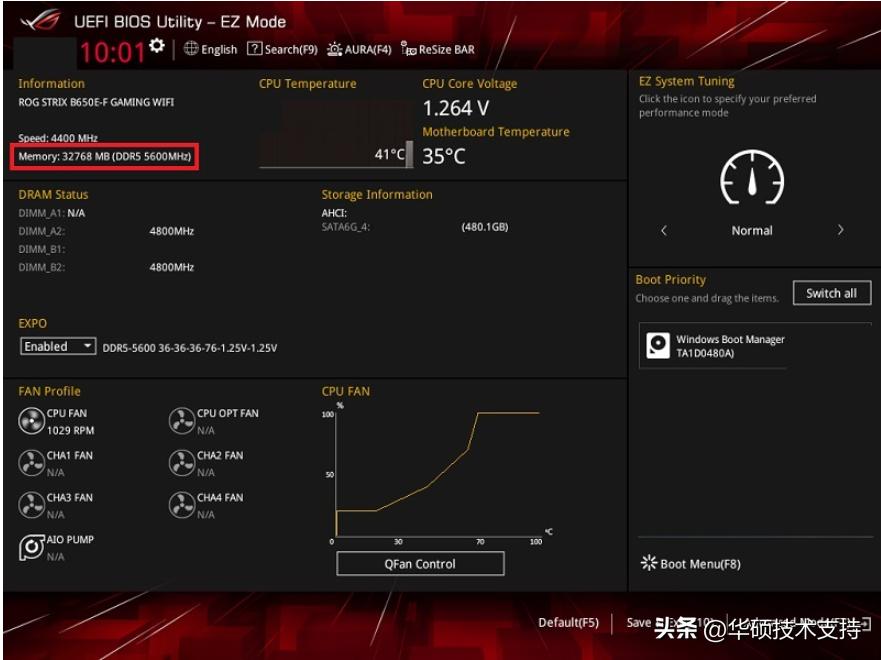Click the AURA light bulb icon
Viewport: 881px width, 660px height.
click(334, 49)
